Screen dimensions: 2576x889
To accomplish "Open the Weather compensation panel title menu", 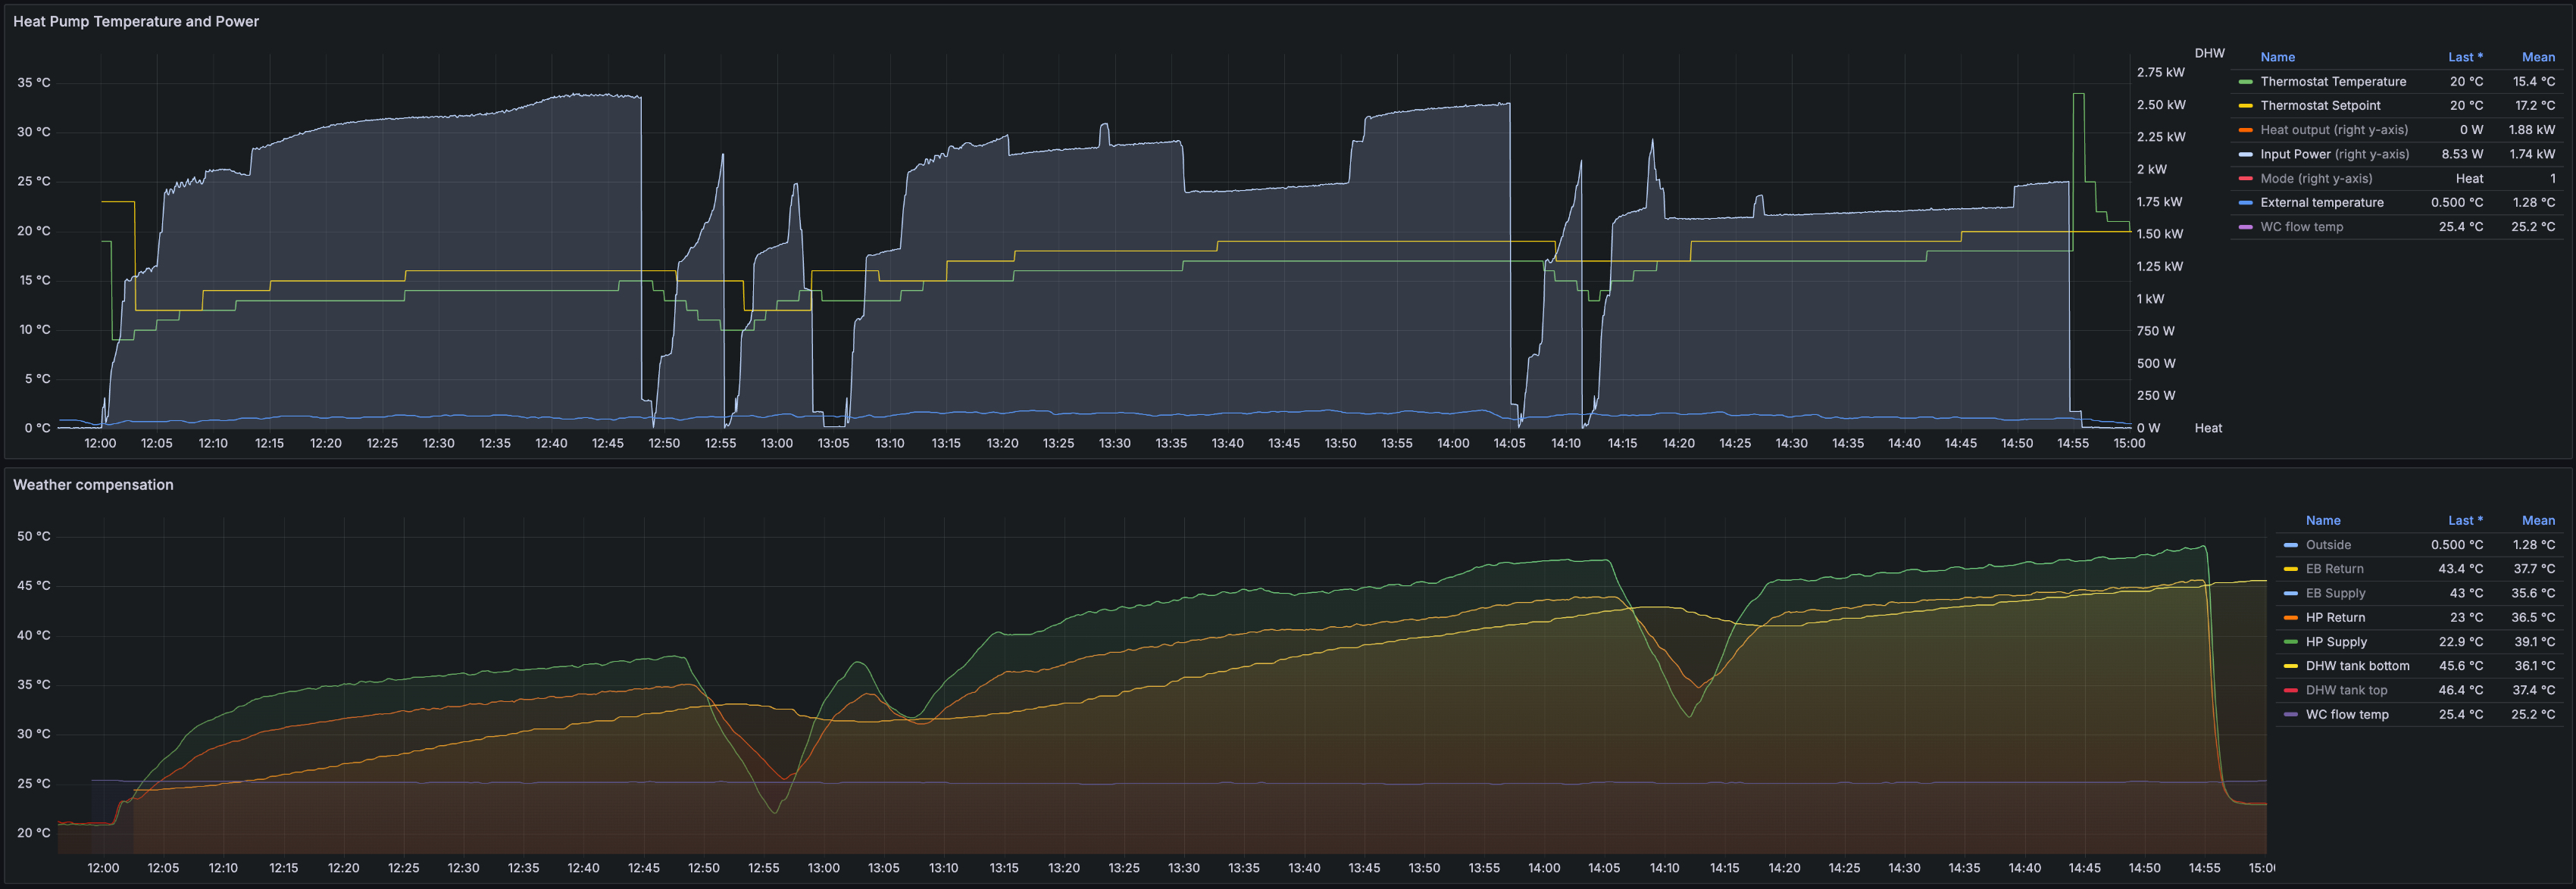I will click(93, 485).
